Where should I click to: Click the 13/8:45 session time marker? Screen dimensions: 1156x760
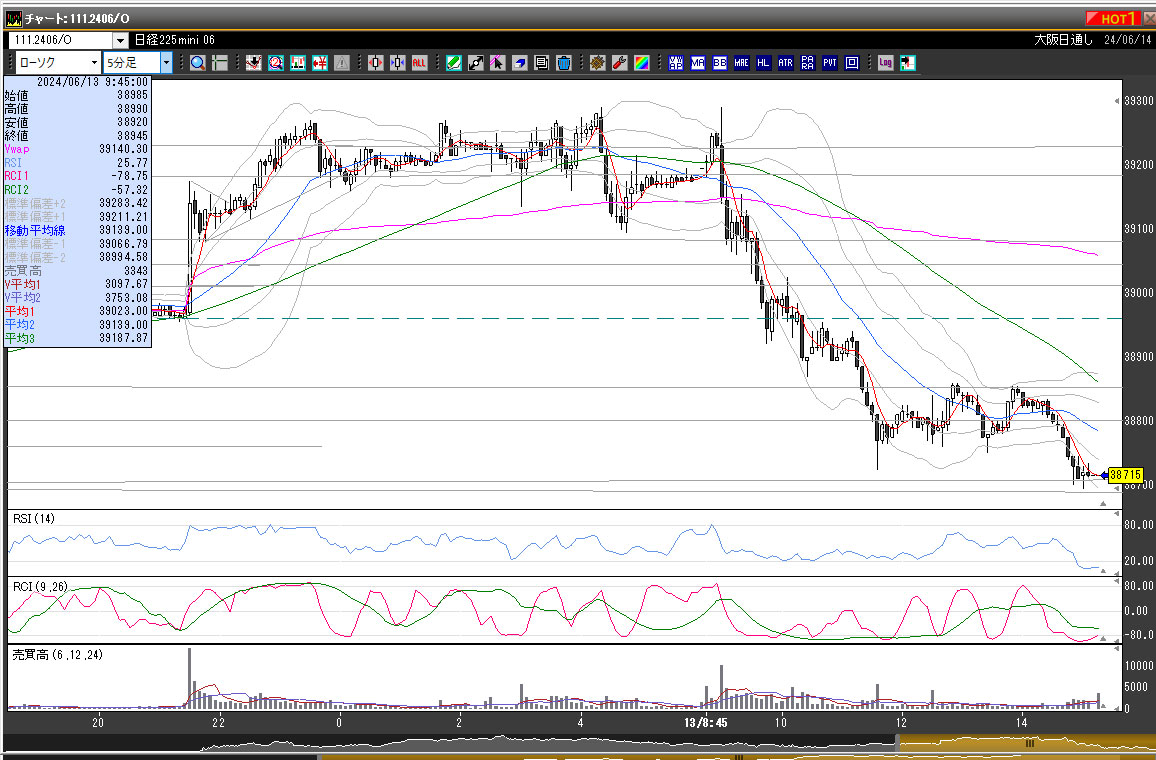(706, 722)
